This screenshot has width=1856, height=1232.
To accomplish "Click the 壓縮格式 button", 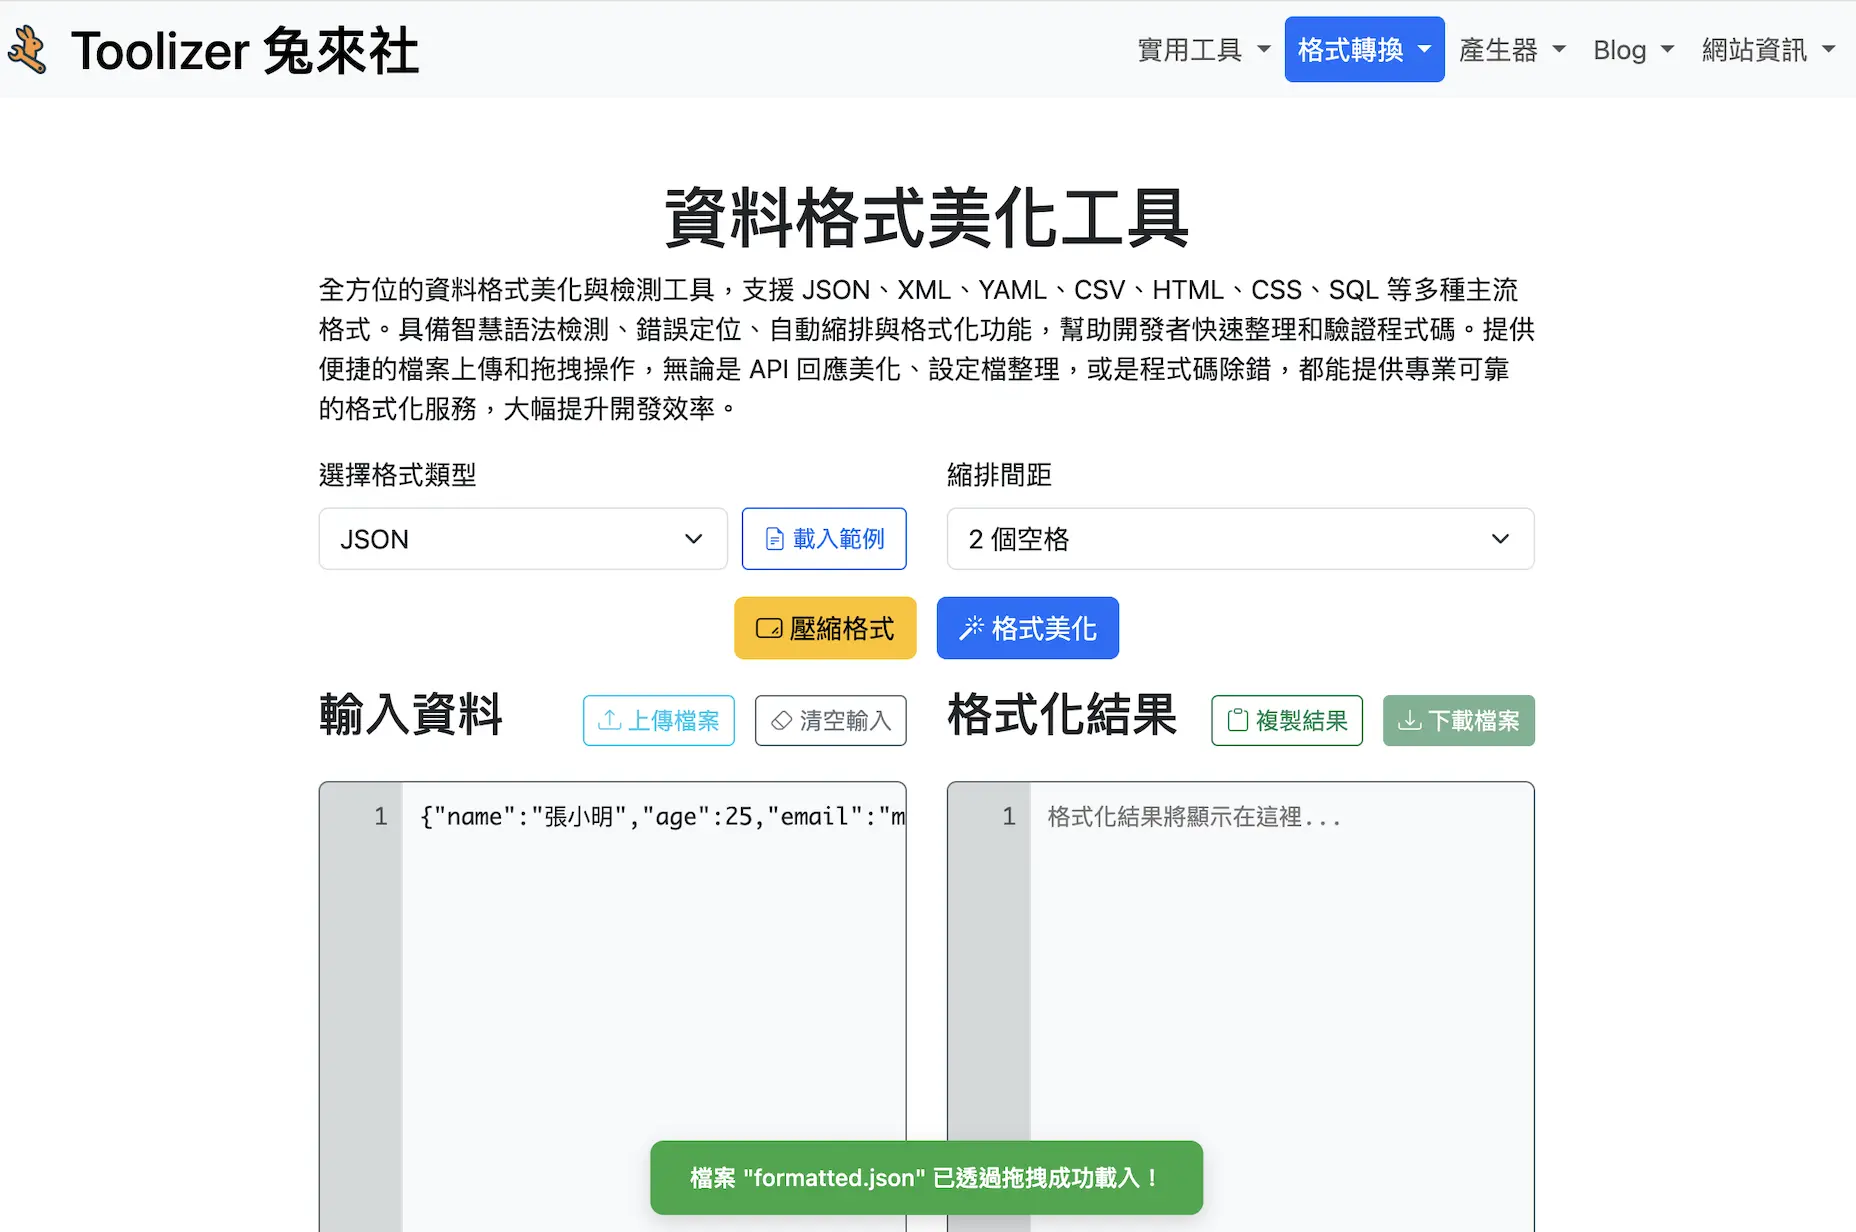I will pos(825,627).
